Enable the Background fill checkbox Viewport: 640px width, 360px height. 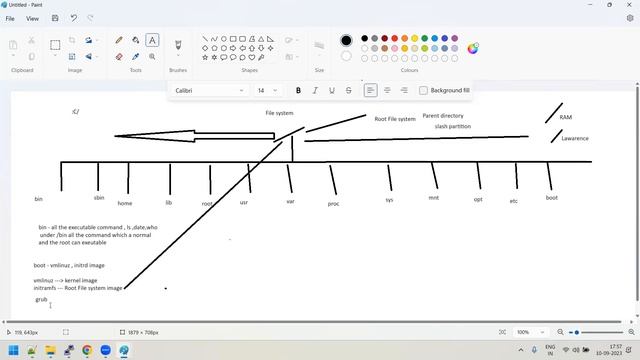(423, 90)
